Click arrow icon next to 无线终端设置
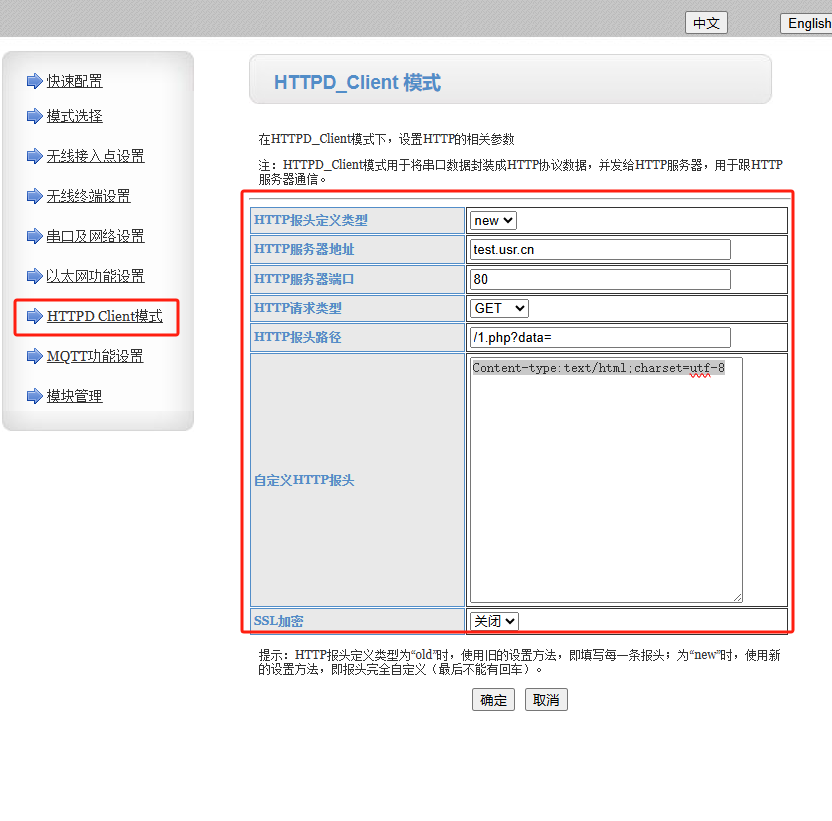This screenshot has height=821, width=832. [34, 196]
